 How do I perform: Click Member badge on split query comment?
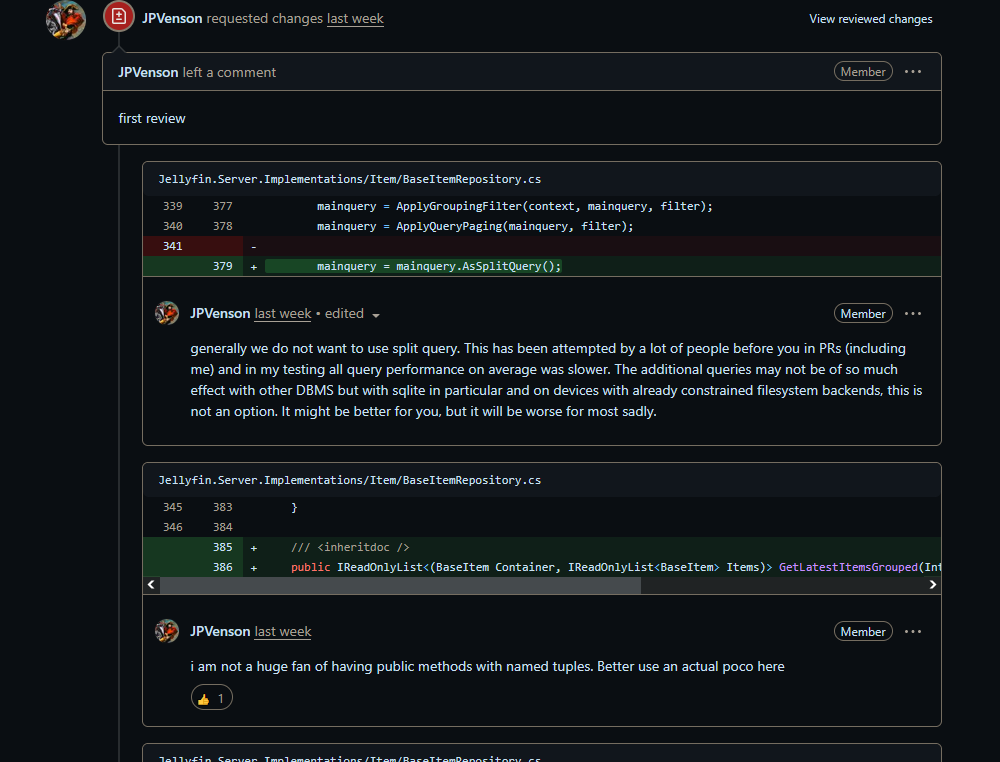863,313
